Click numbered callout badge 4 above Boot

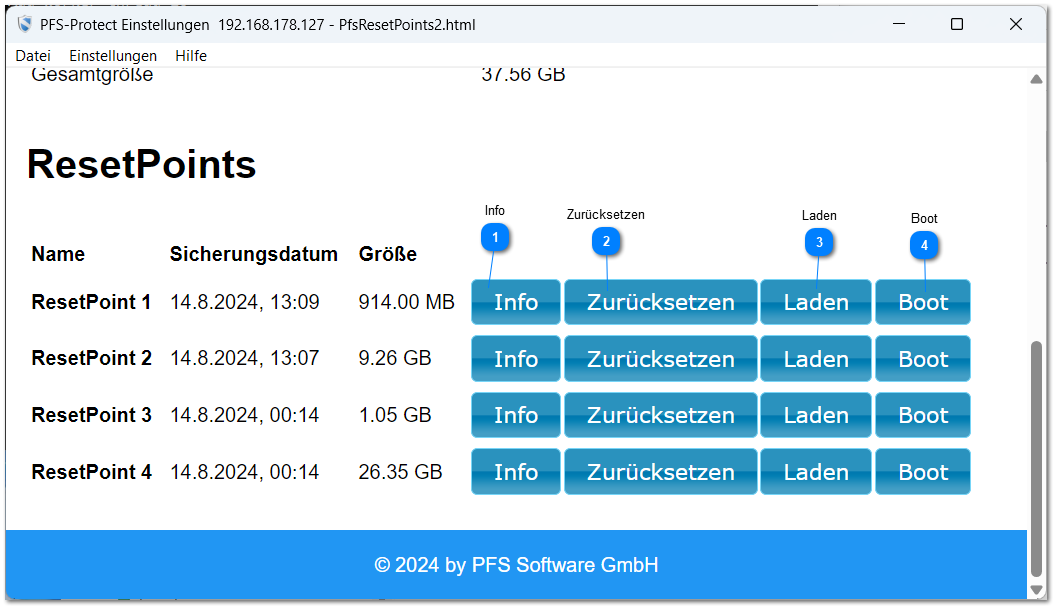pos(924,245)
